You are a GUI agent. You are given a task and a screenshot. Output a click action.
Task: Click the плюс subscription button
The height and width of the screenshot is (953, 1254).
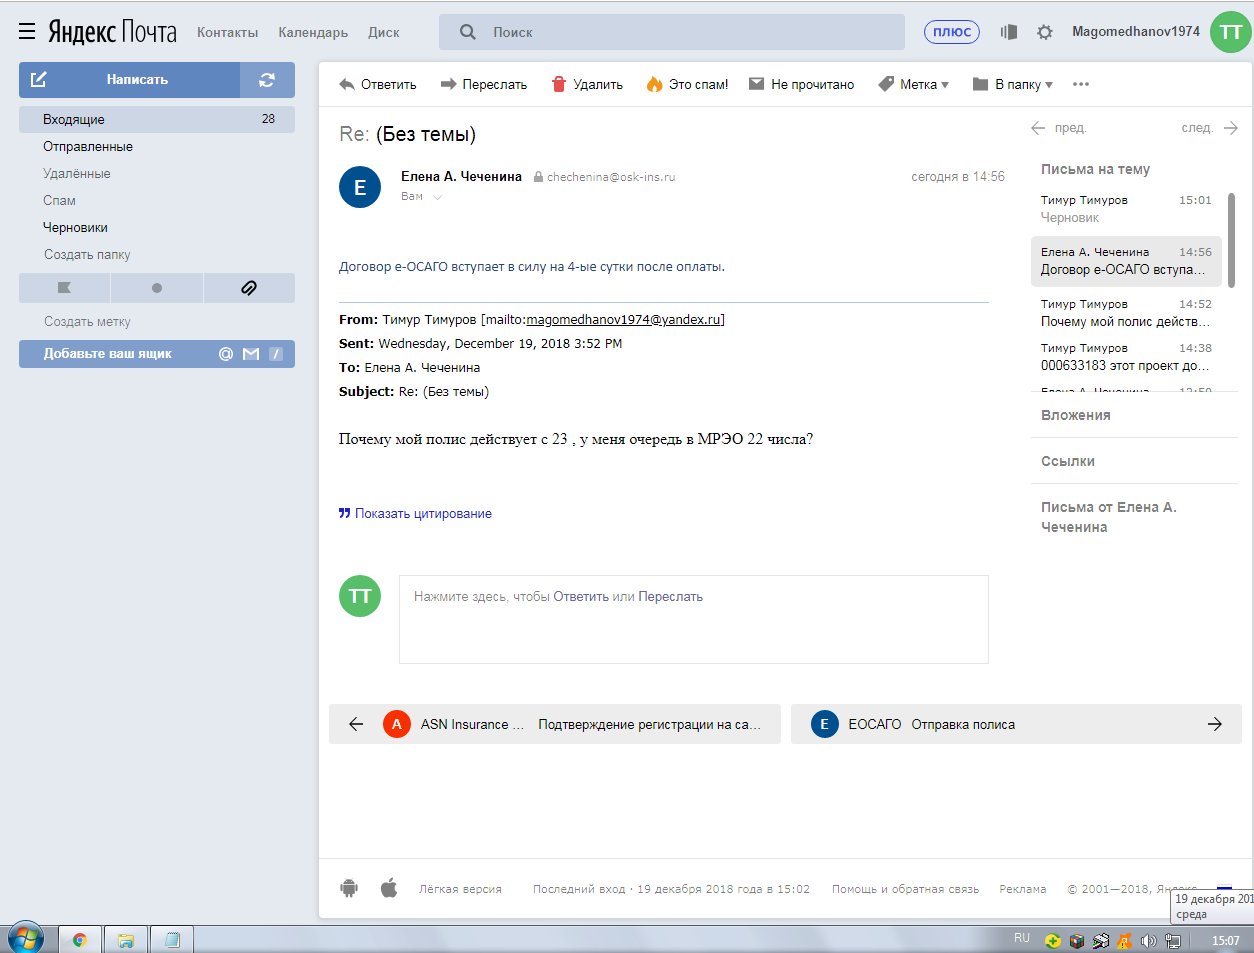(x=951, y=32)
